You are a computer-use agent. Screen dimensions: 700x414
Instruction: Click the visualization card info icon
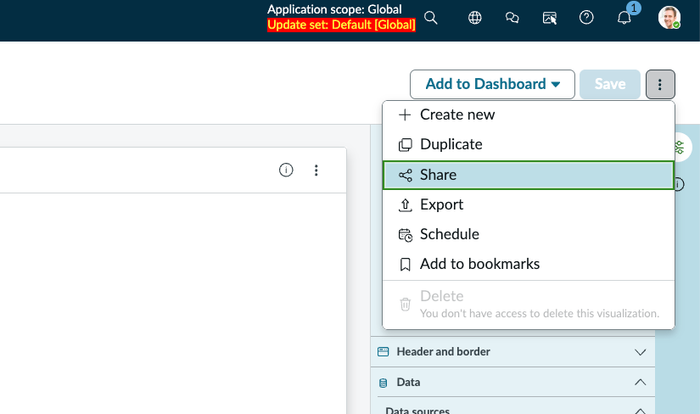coord(286,171)
